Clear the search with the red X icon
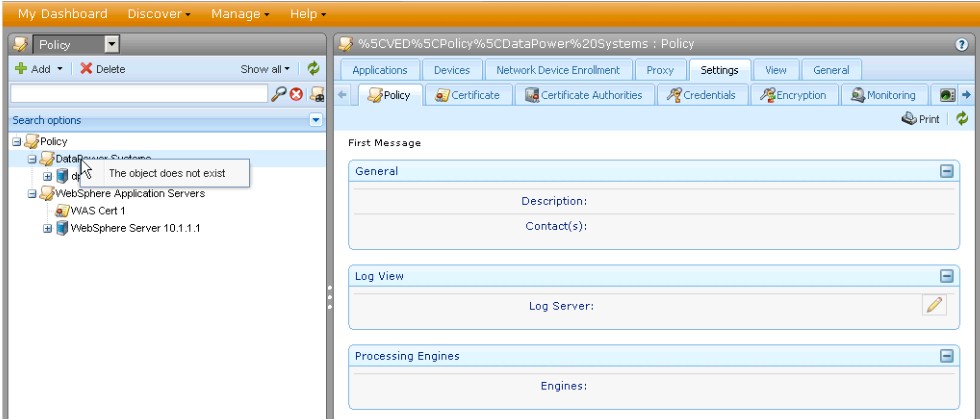 [296, 95]
